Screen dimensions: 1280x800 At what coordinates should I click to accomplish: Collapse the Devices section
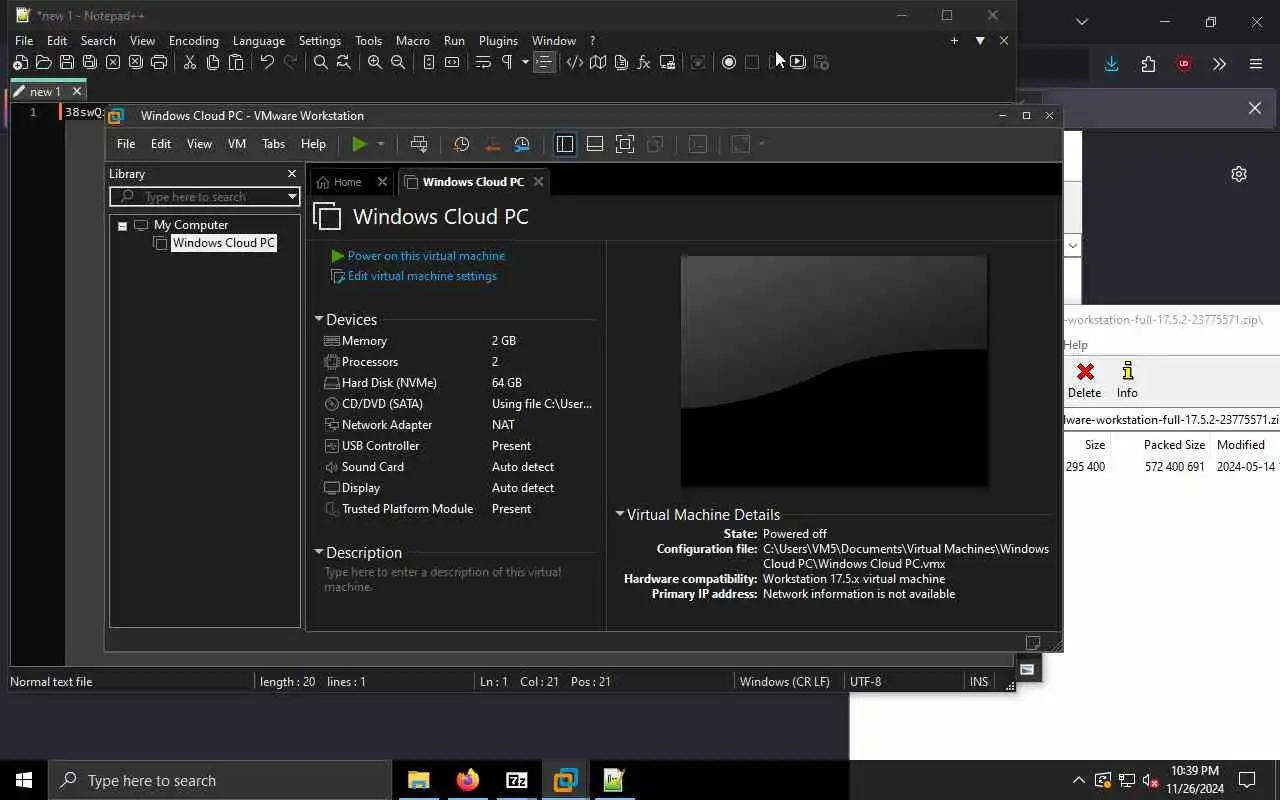coord(319,319)
